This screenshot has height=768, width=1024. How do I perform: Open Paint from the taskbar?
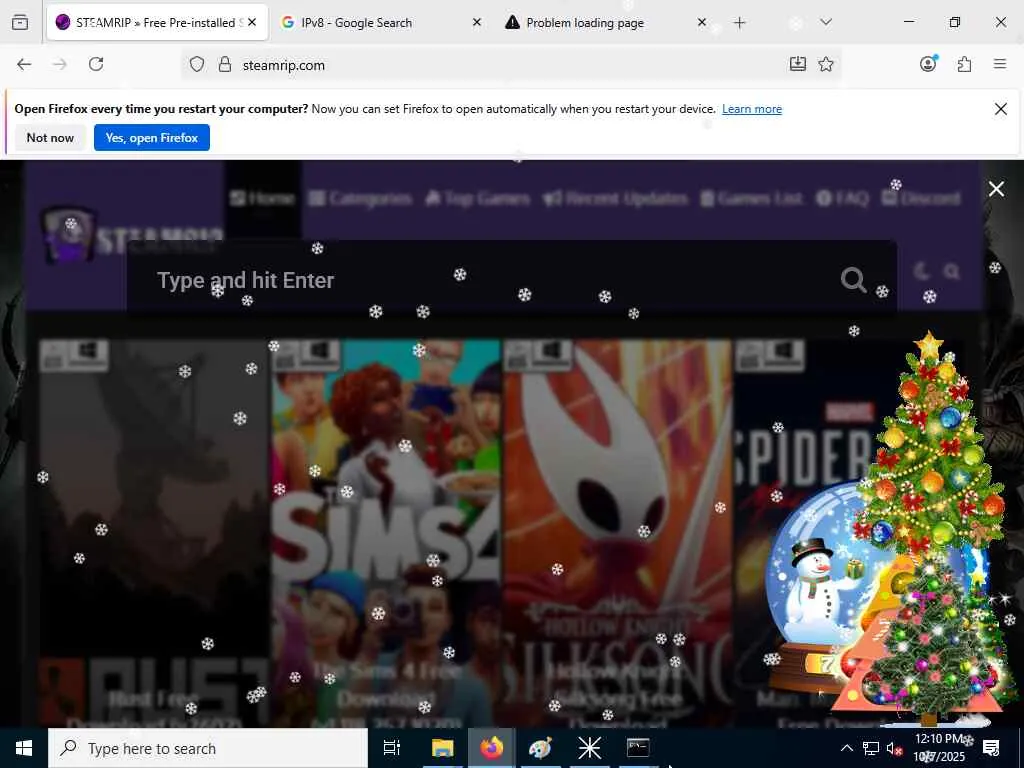(540, 748)
